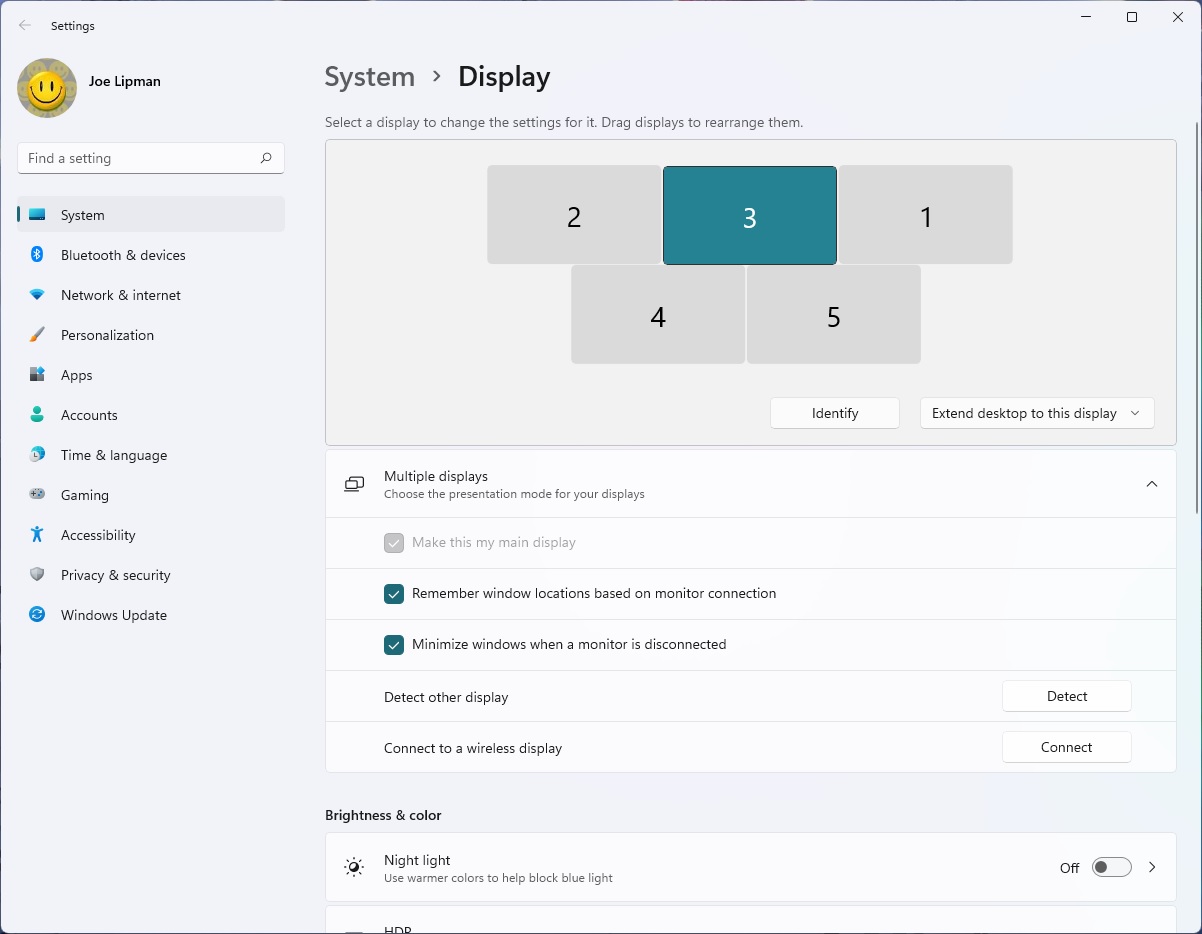This screenshot has height=934, width=1202.
Task: Click the Detect button
Action: [1066, 696]
